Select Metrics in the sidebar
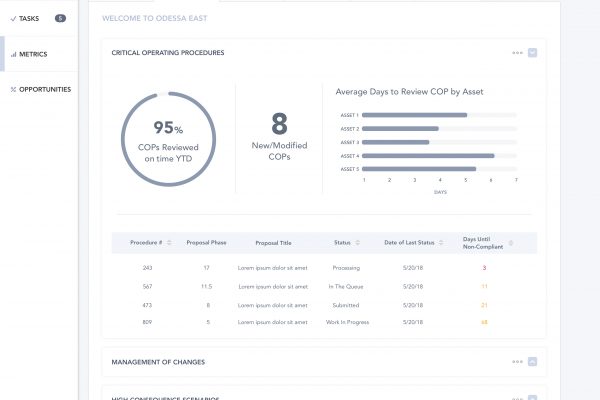This screenshot has height=400, width=600. [x=39, y=54]
